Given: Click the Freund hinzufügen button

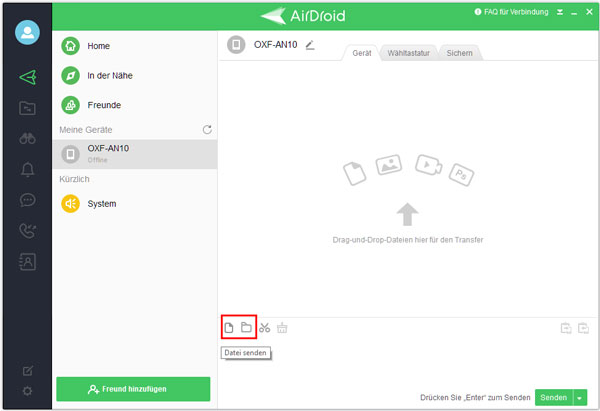Looking at the screenshot, I should (x=133, y=388).
